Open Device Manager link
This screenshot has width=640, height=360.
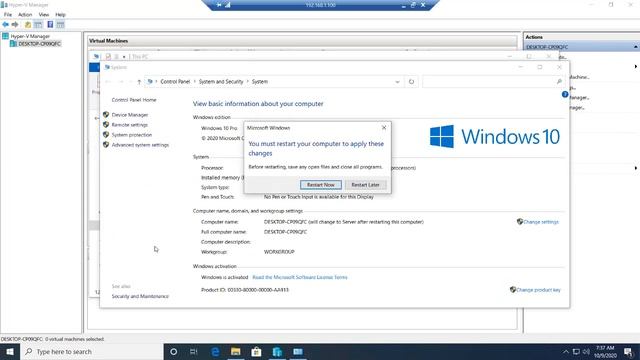(130, 115)
